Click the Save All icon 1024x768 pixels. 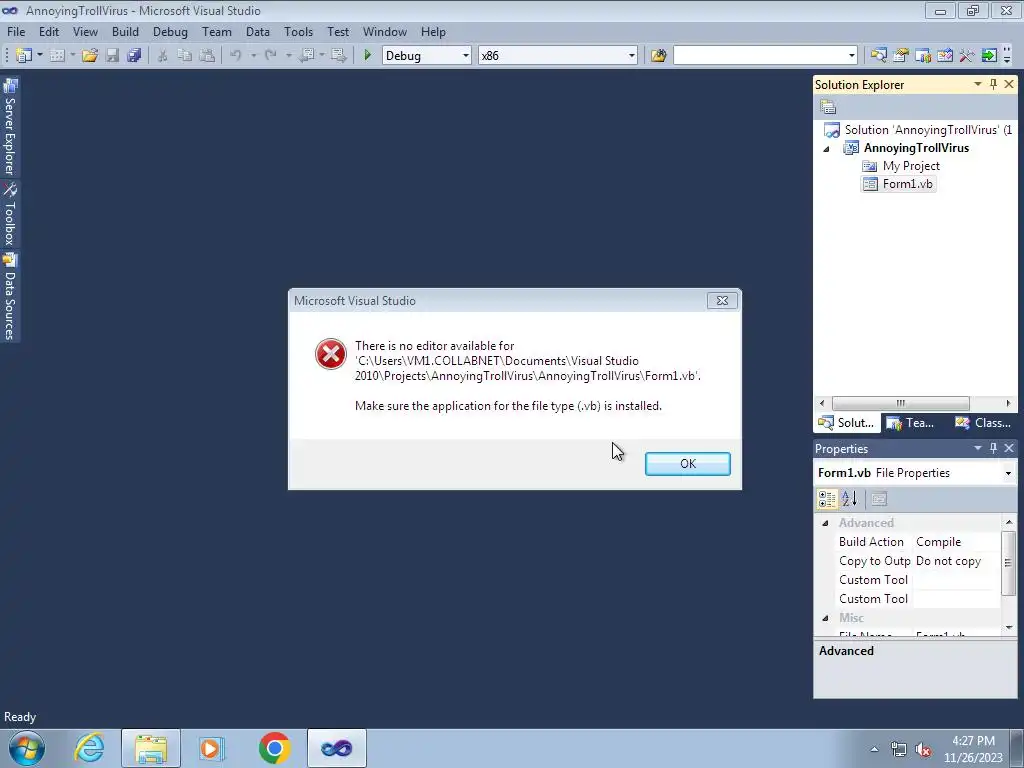135,56
